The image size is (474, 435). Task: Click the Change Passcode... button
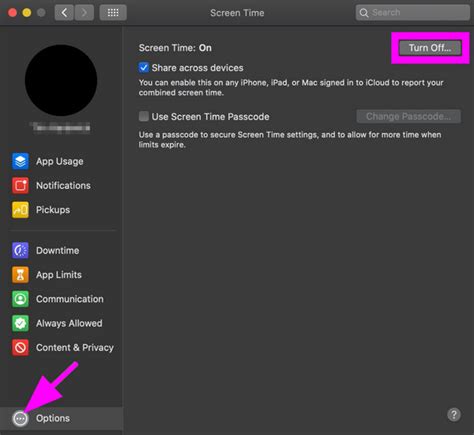pos(409,117)
